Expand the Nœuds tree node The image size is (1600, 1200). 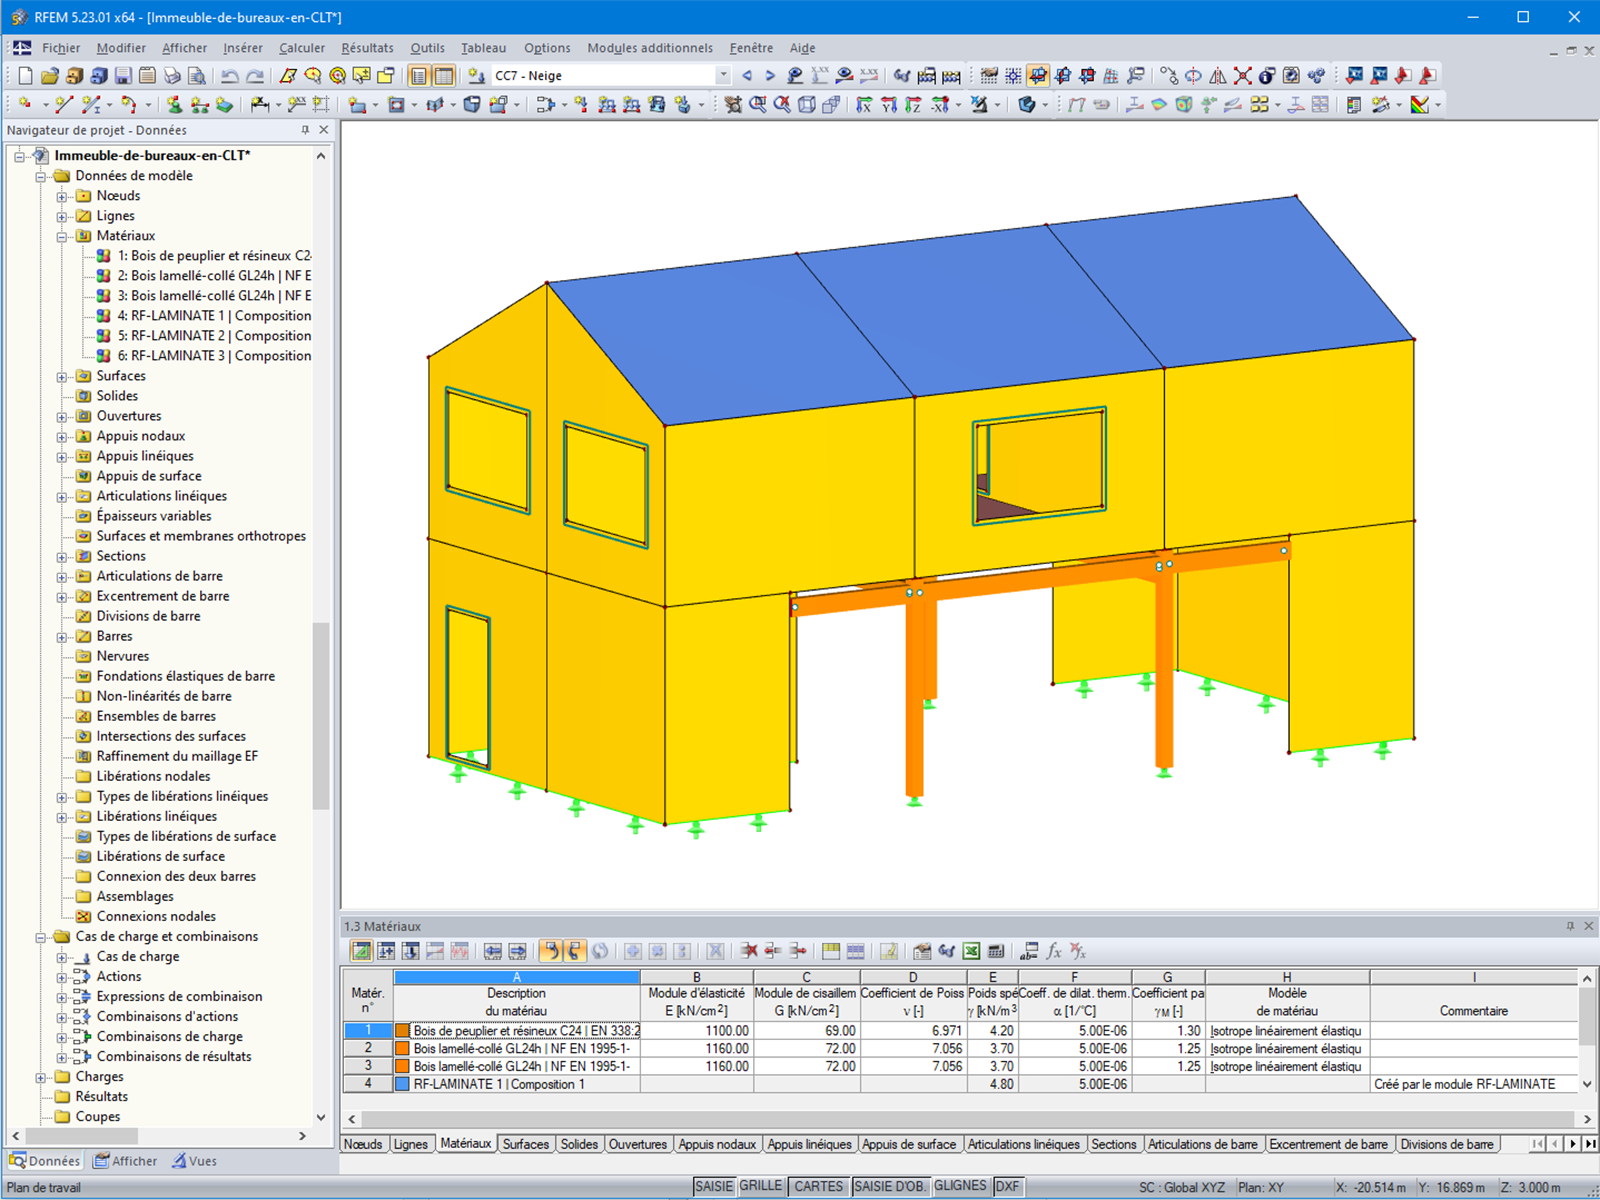point(62,196)
